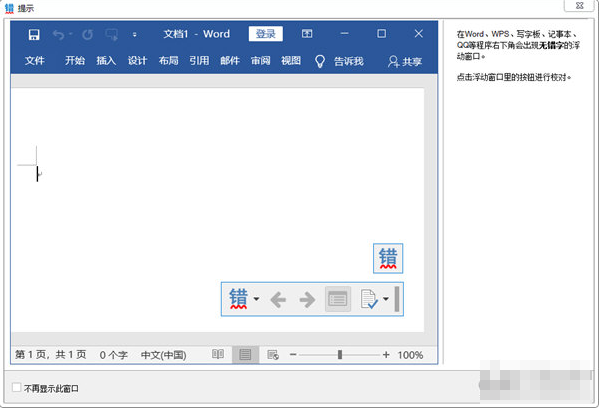Click the square floating 错 icon
The width and height of the screenshot is (599, 409).
click(x=388, y=259)
